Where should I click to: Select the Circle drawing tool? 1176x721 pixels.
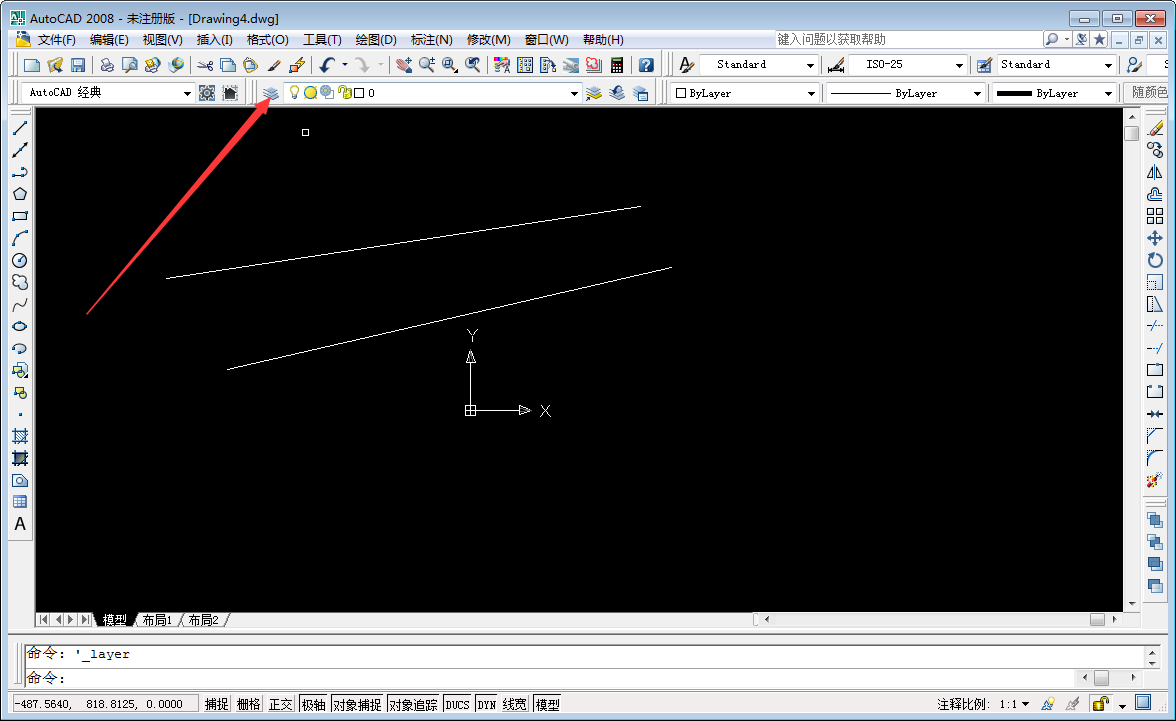(x=20, y=259)
